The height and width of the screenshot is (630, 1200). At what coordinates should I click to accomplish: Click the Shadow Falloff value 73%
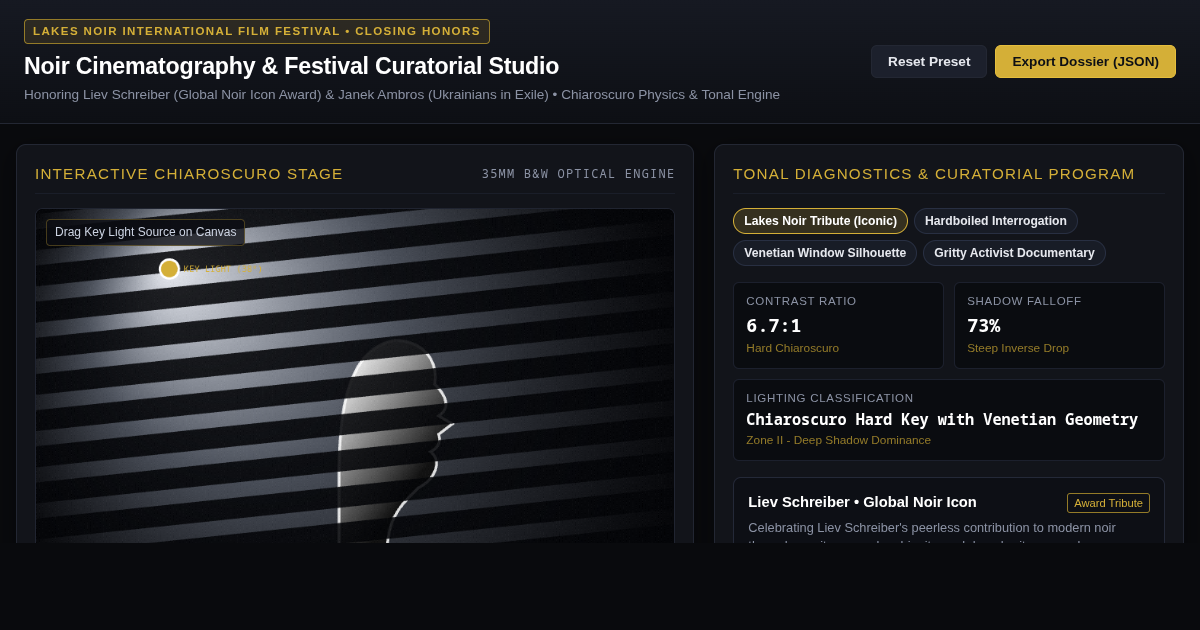[983, 325]
